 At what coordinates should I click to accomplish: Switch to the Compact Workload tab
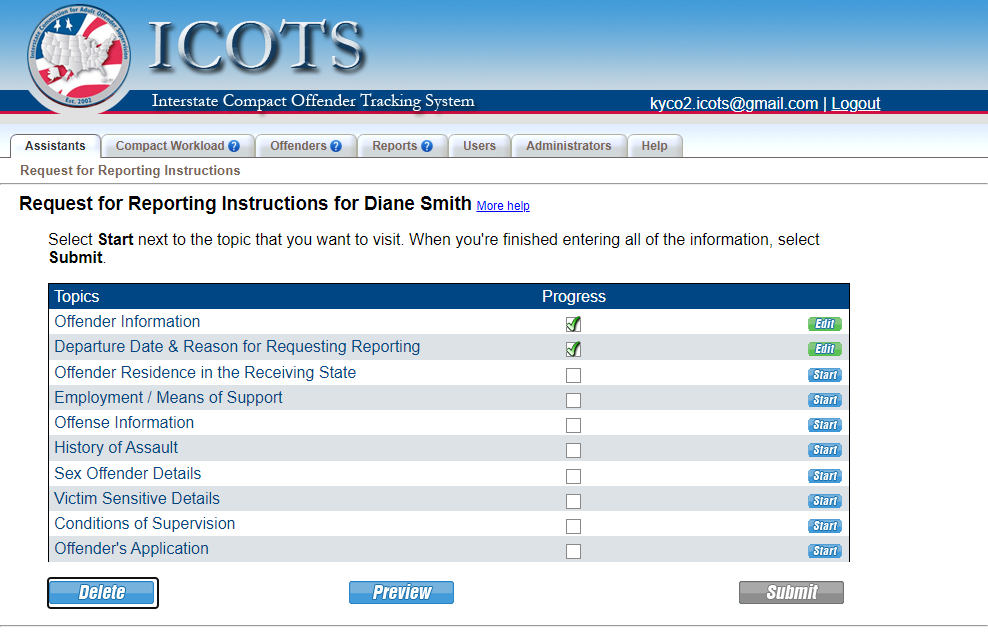(178, 146)
